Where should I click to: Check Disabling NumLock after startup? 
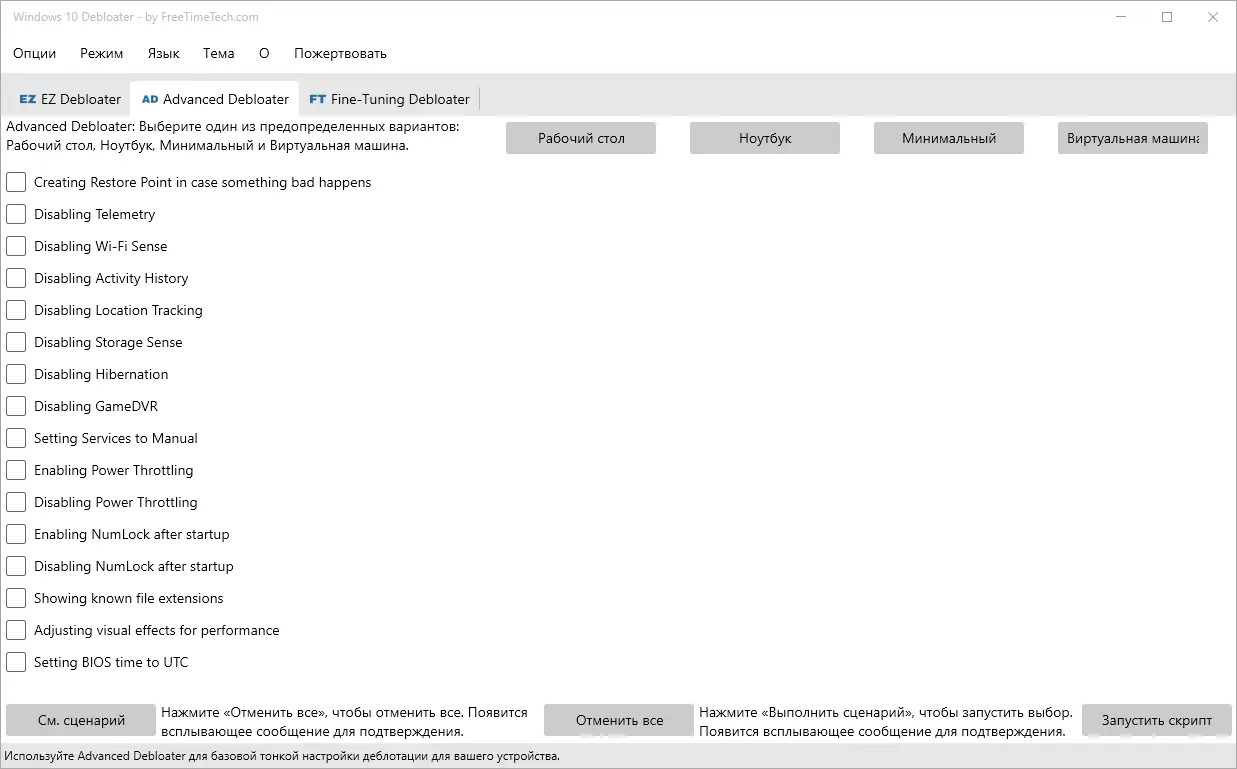point(16,566)
